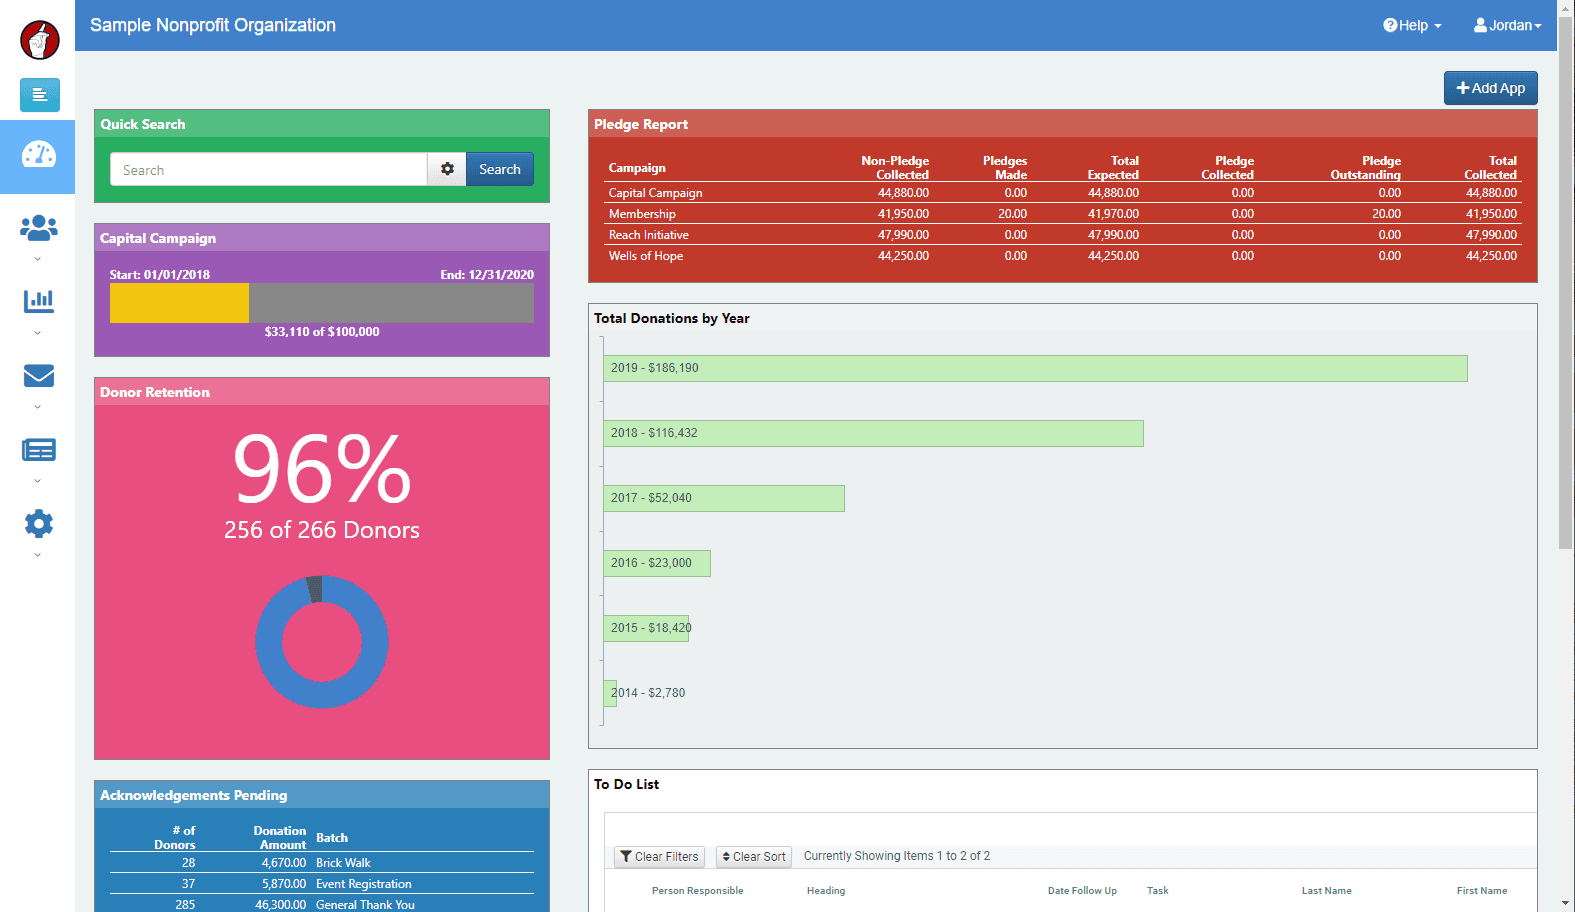The image size is (1575, 912).
Task: Click the Quick Search options gear
Action: [447, 169]
